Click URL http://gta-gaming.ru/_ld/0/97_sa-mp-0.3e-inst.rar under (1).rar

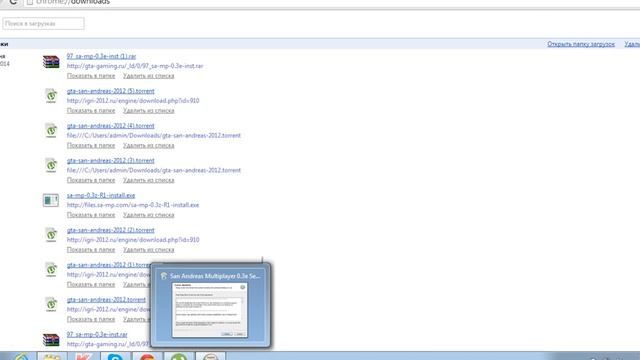coord(135,66)
